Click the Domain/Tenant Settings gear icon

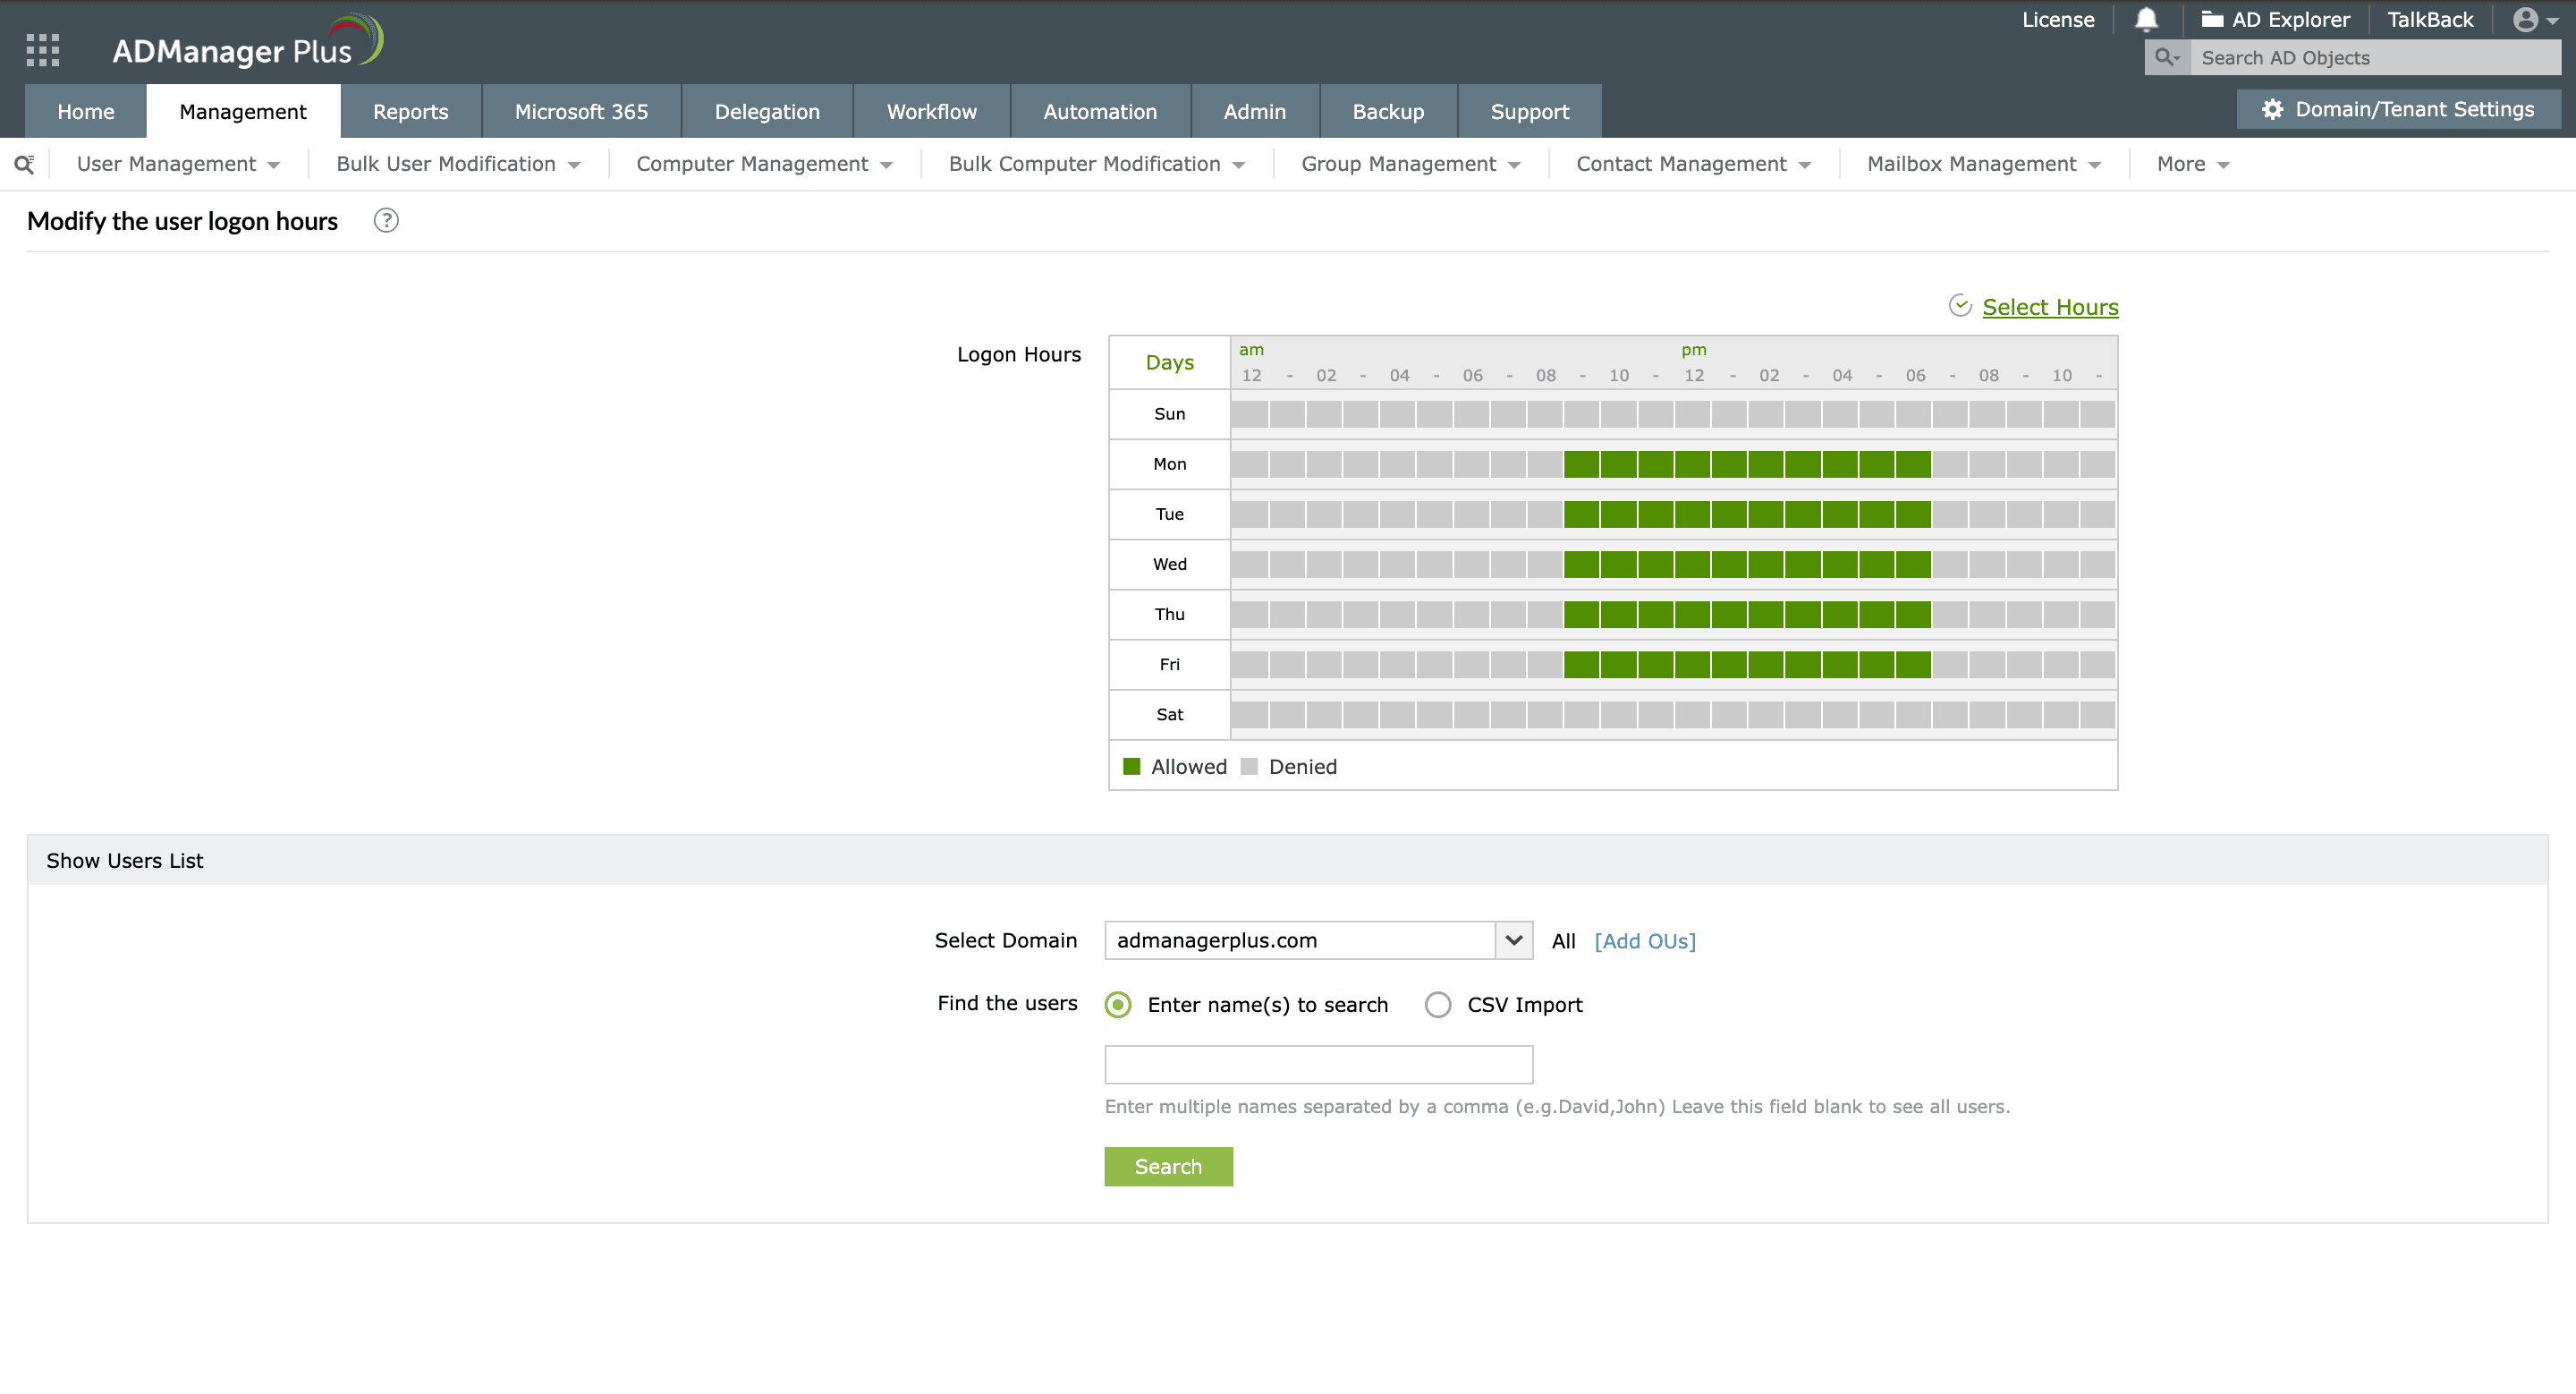[x=2272, y=110]
